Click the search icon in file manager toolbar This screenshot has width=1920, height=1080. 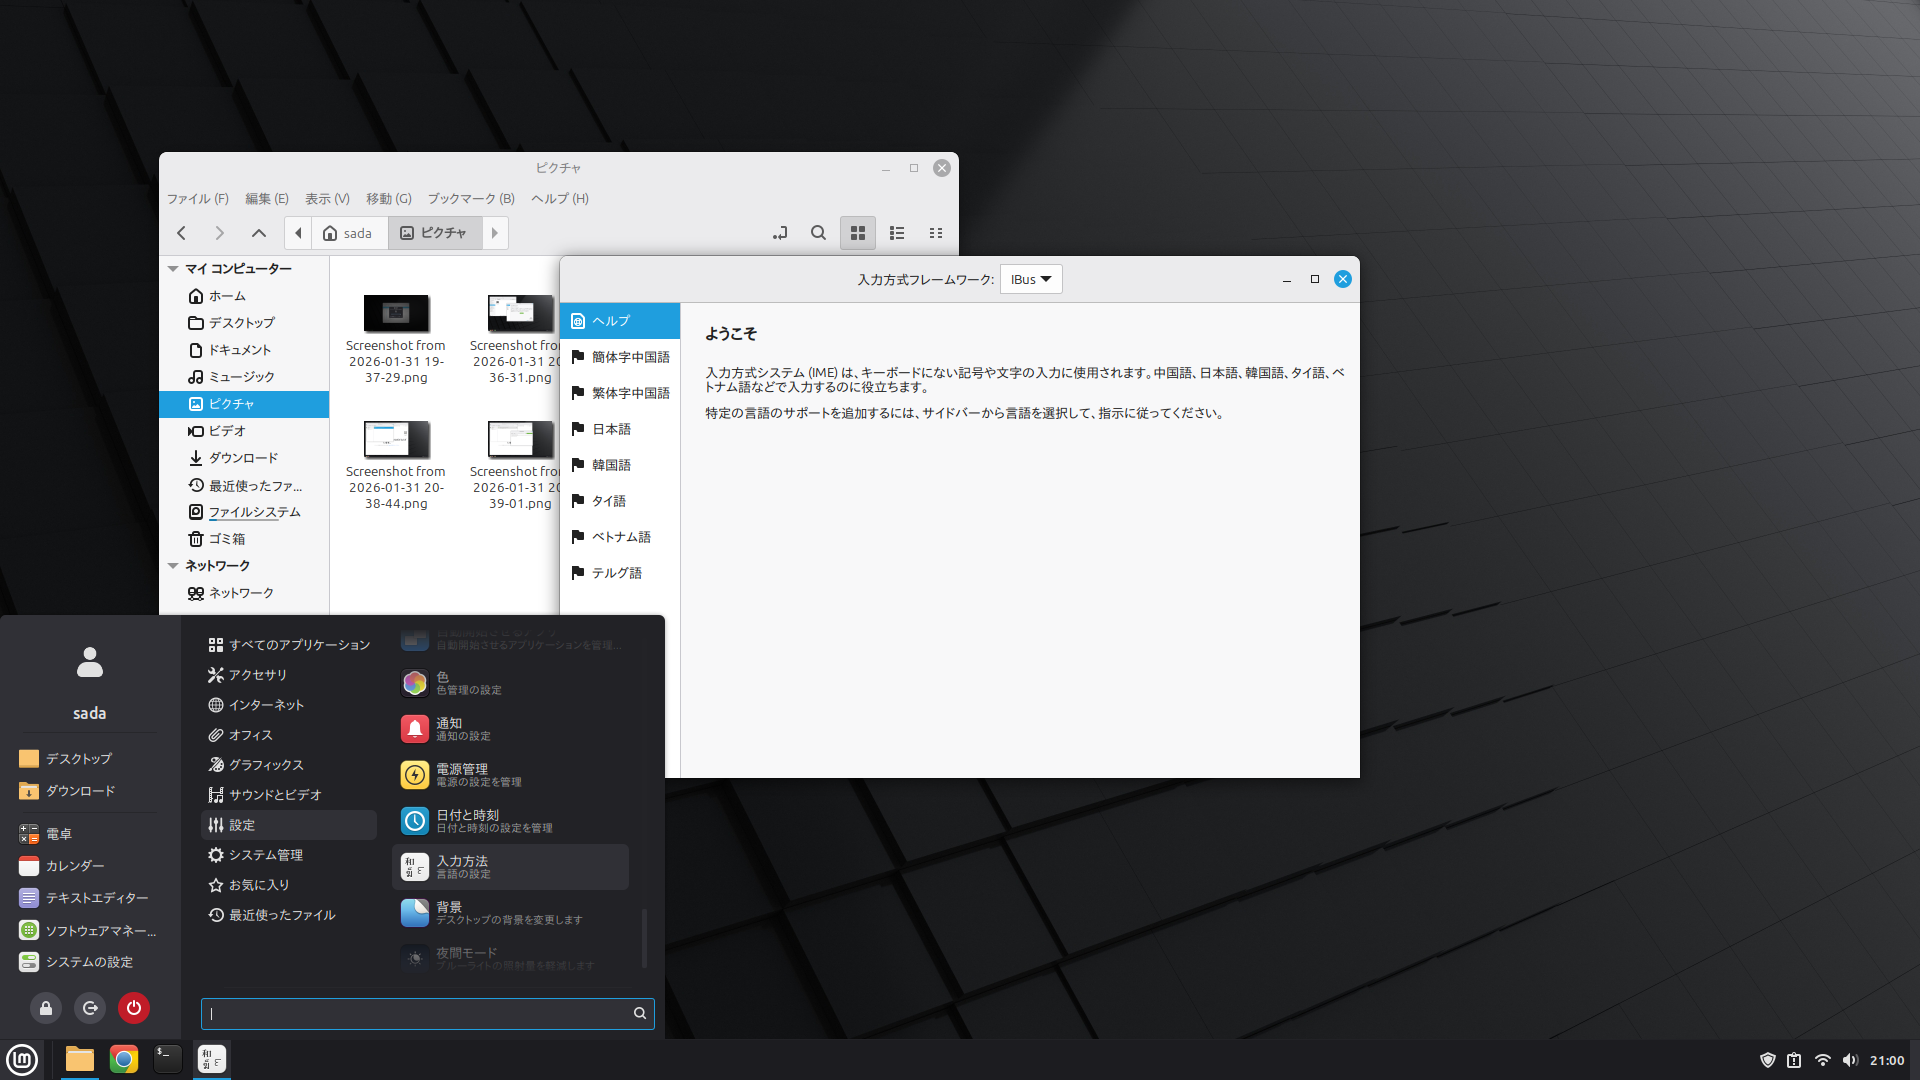pyautogui.click(x=818, y=233)
